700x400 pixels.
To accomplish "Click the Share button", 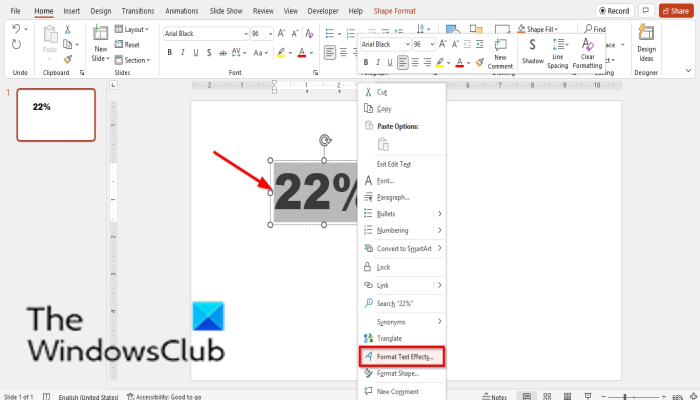I will [676, 11].
